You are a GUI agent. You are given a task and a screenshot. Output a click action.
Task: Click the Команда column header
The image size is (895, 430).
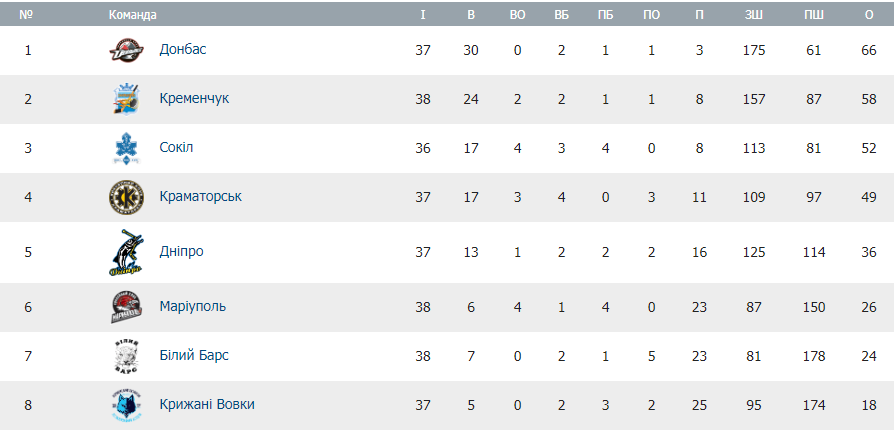point(132,15)
